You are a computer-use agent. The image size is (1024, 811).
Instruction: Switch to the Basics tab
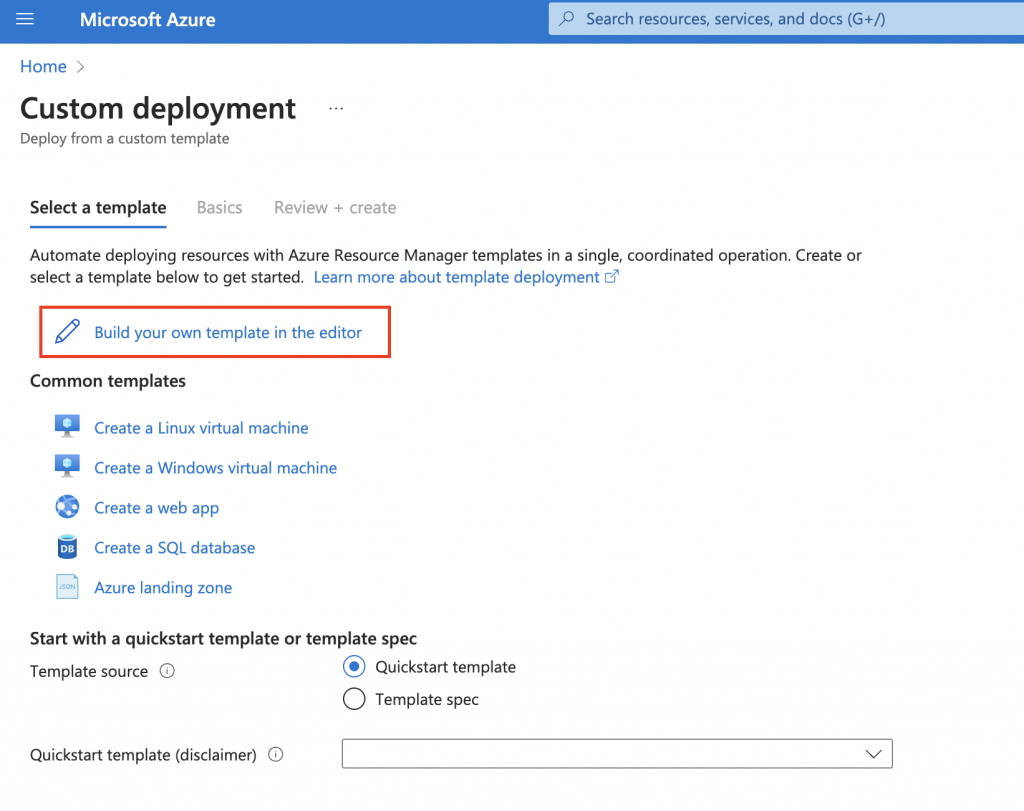[x=219, y=208]
